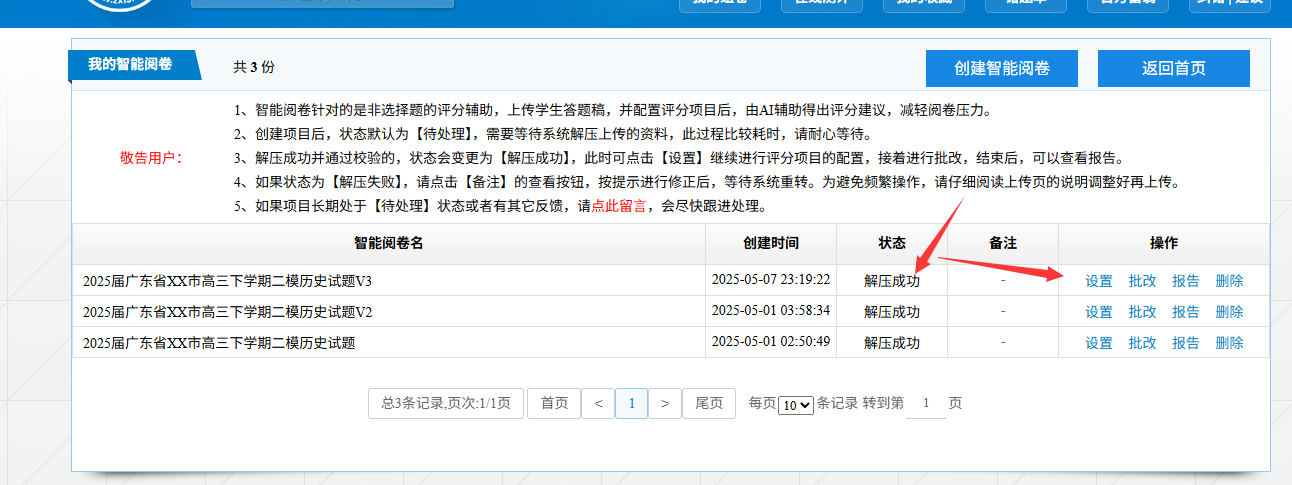Expand the records-per-page dropdown
1292x485 pixels.
point(797,405)
